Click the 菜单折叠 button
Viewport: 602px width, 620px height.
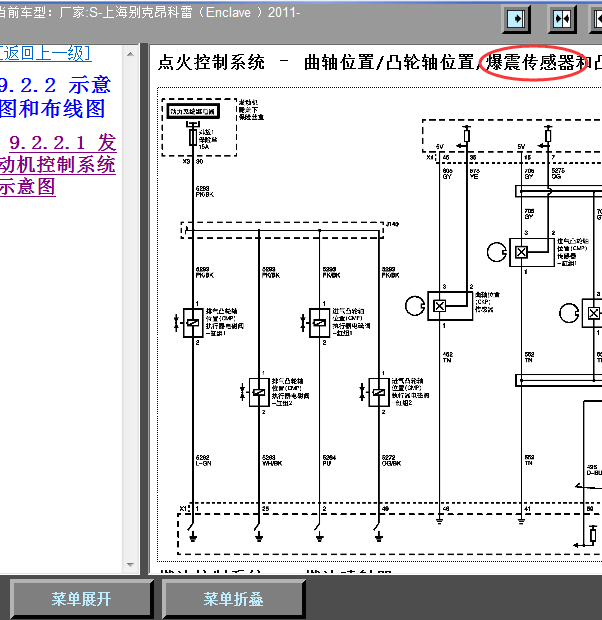coord(233,599)
